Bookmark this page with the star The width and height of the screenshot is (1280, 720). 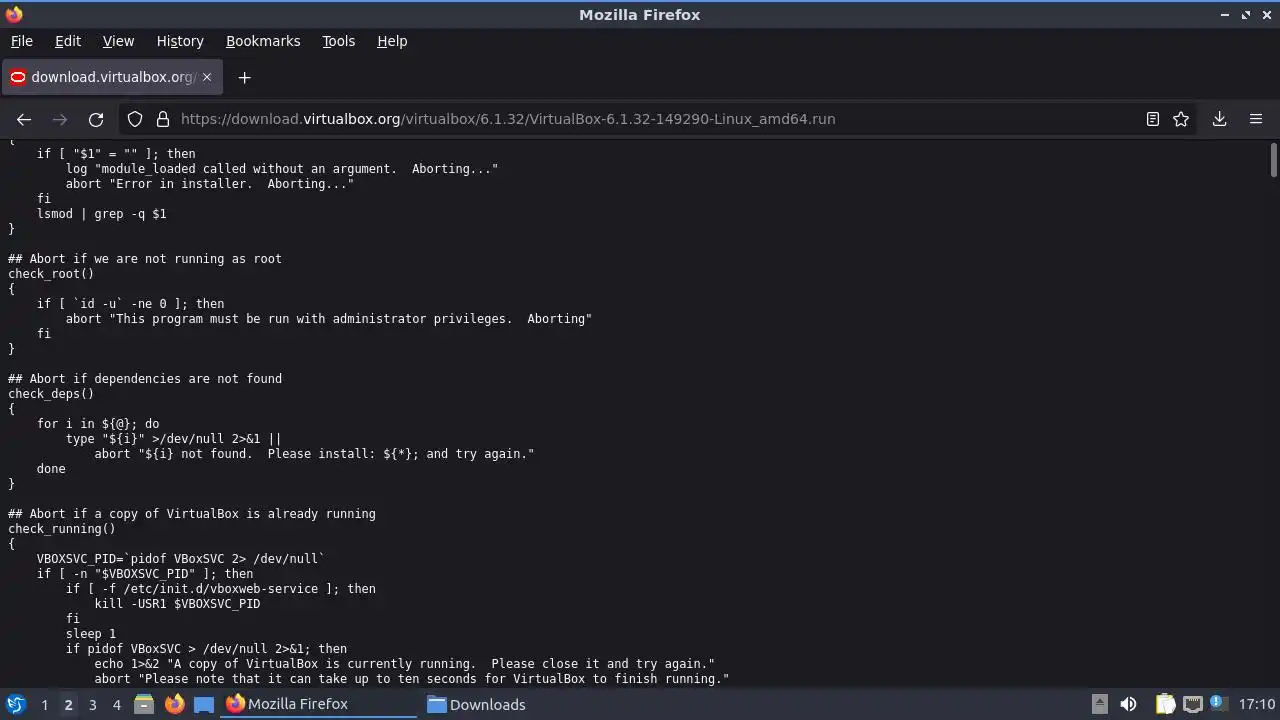click(x=1181, y=119)
